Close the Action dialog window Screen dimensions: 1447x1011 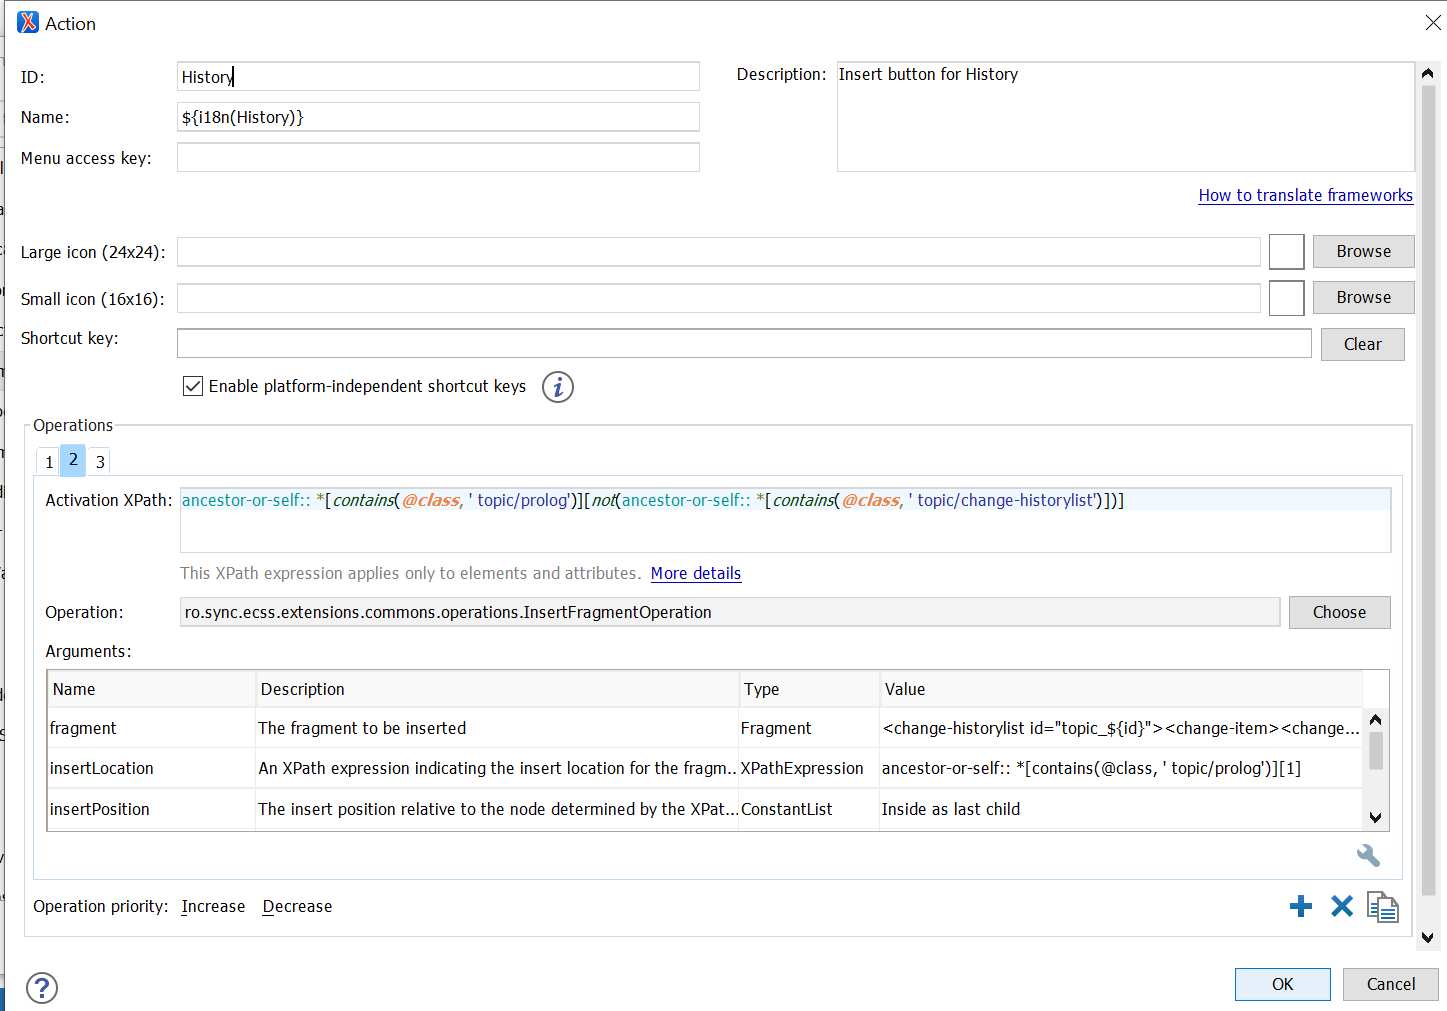(x=1433, y=22)
